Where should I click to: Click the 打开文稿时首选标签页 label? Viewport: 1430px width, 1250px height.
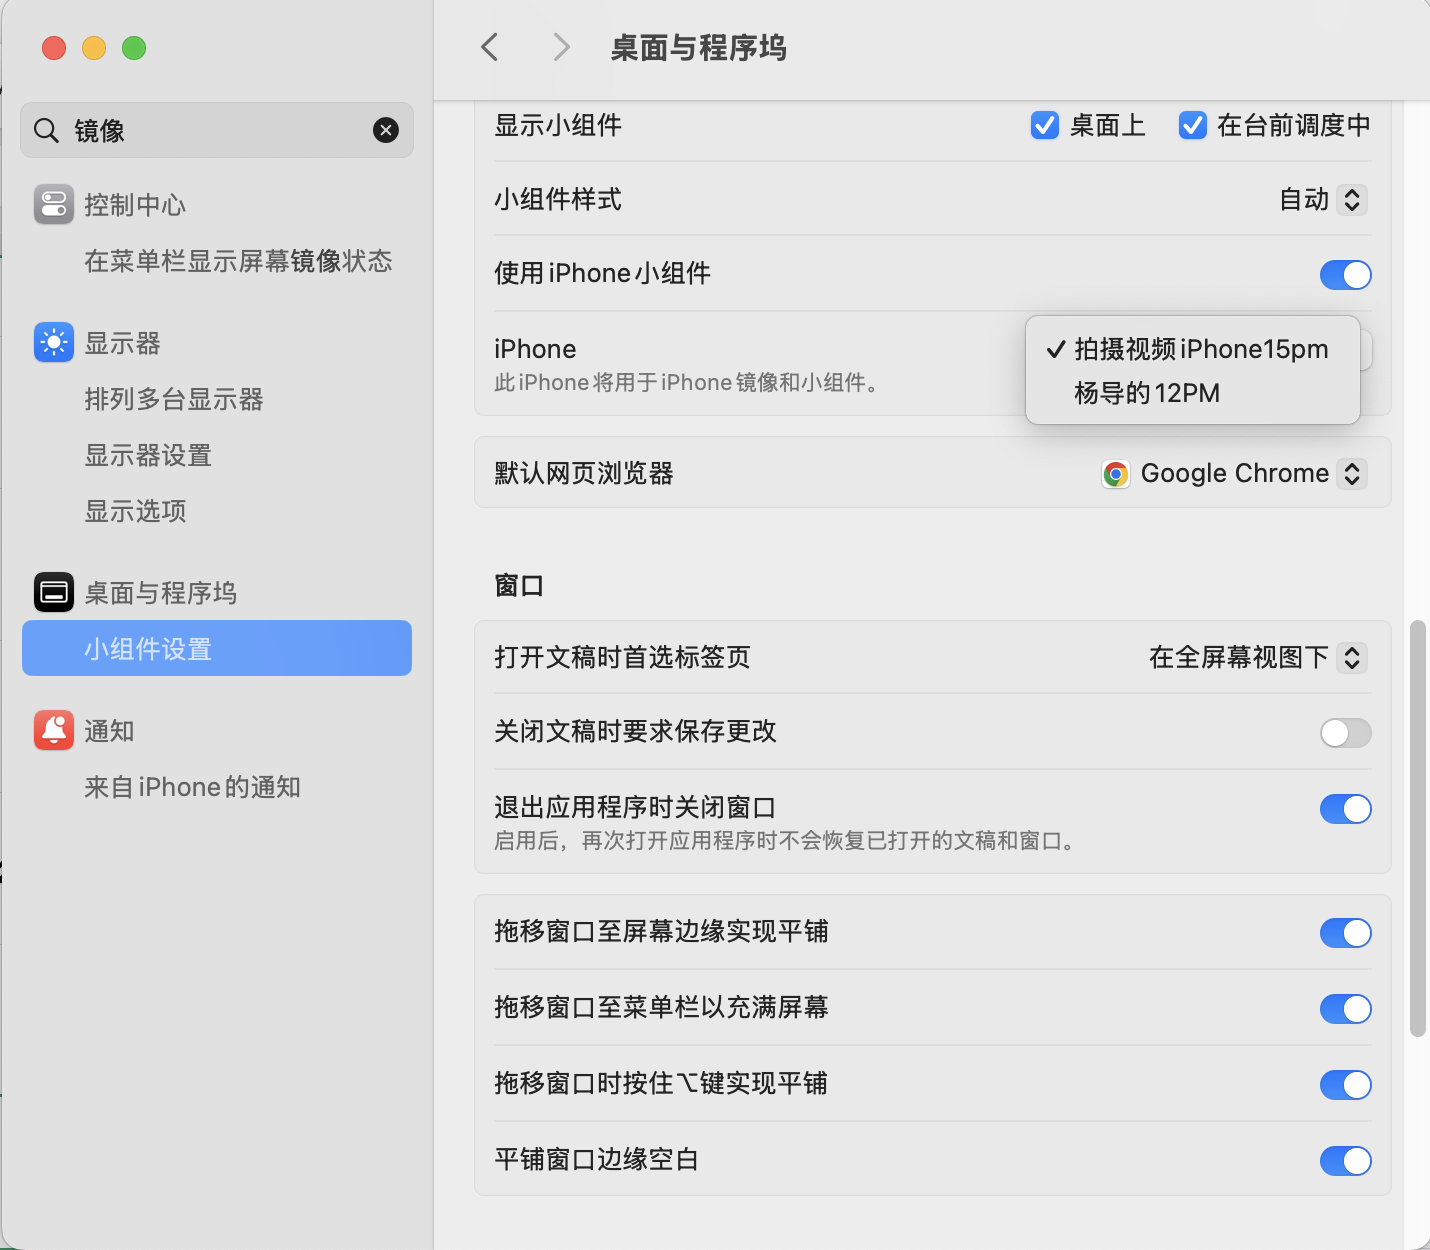point(622,657)
